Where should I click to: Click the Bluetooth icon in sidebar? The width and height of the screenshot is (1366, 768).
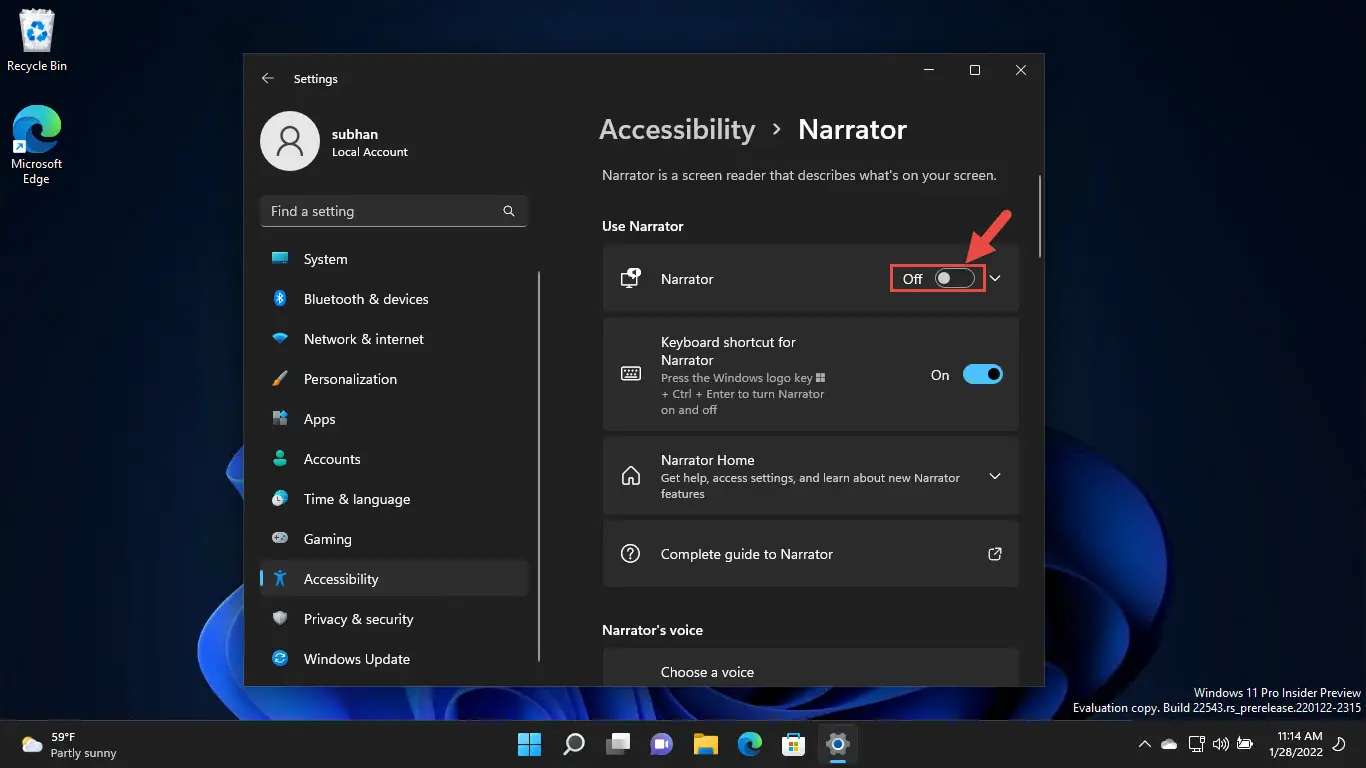click(281, 299)
